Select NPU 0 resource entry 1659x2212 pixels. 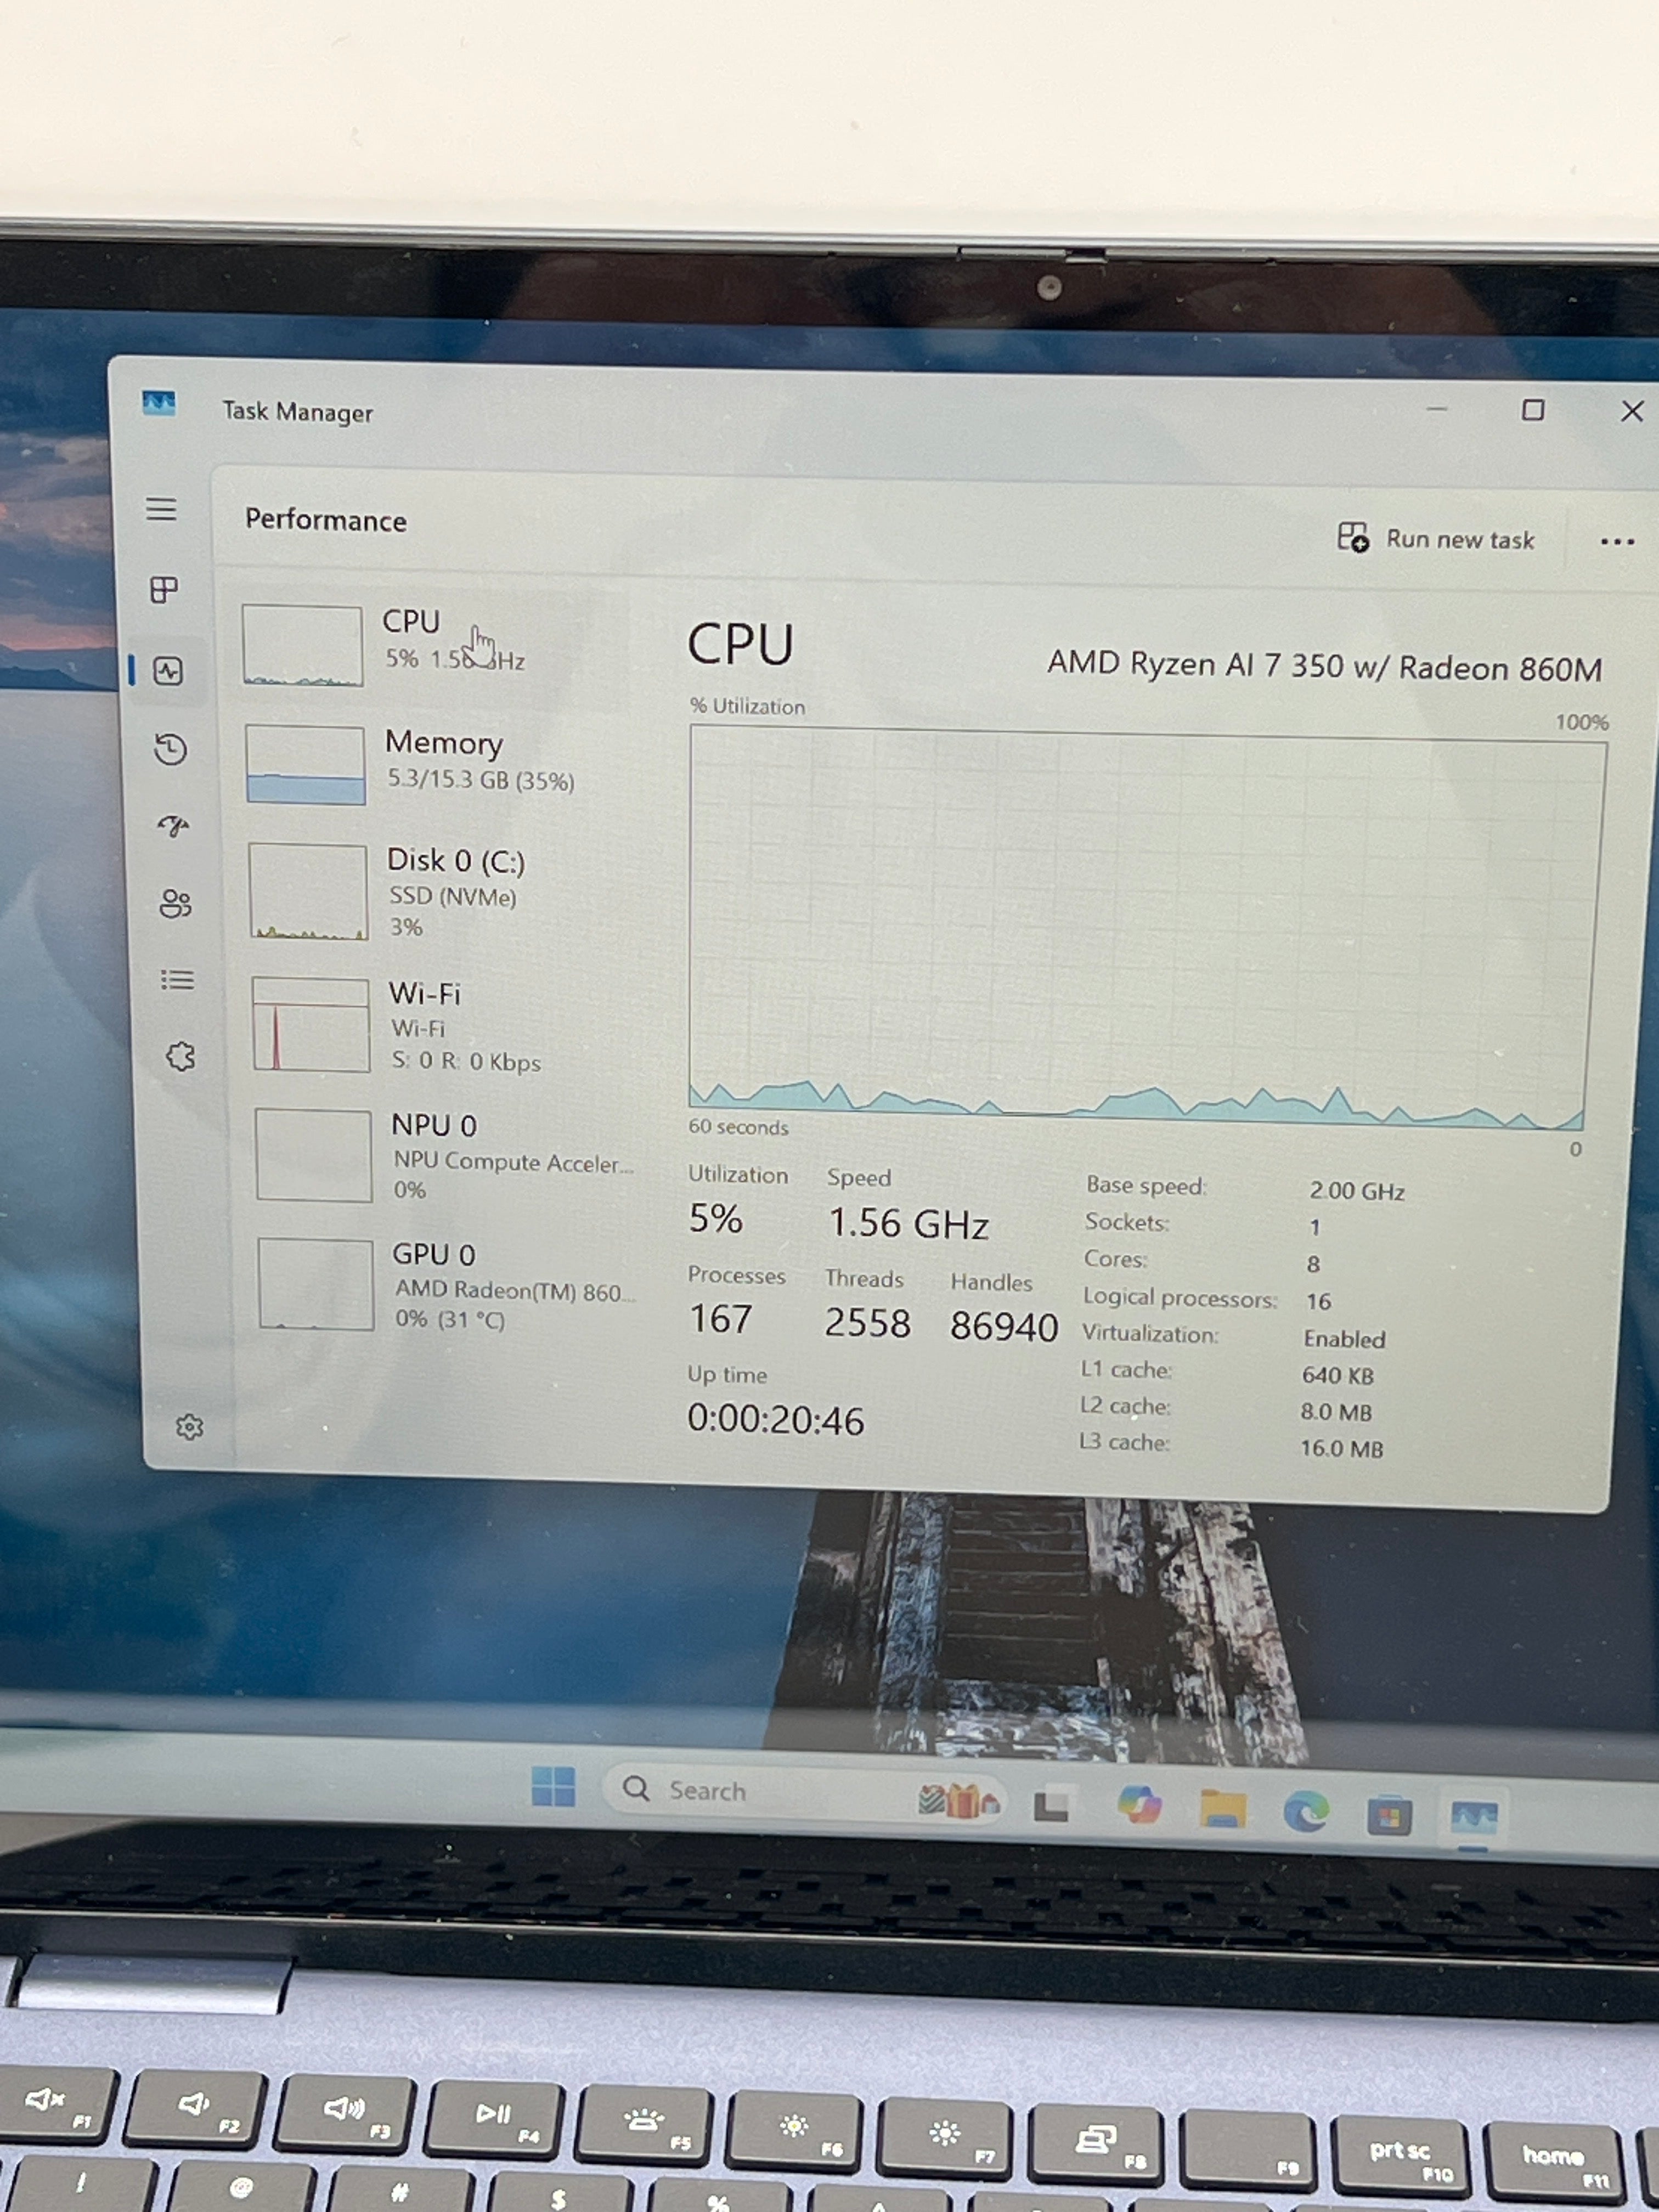pyautogui.click(x=444, y=1155)
